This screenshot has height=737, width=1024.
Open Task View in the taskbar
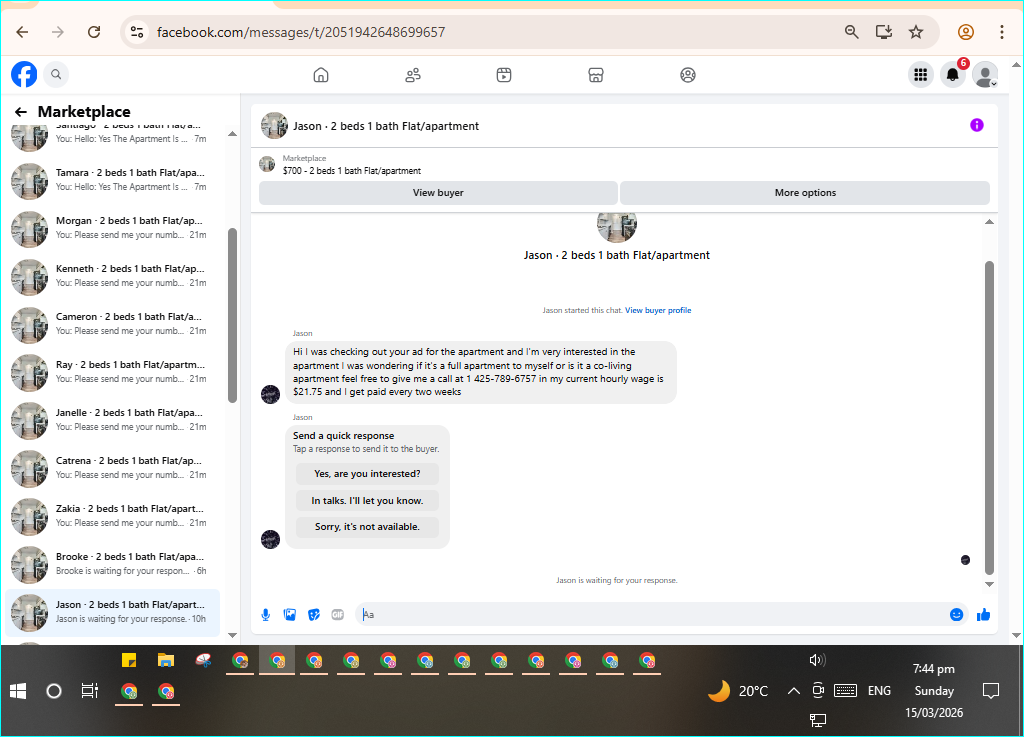tap(89, 691)
